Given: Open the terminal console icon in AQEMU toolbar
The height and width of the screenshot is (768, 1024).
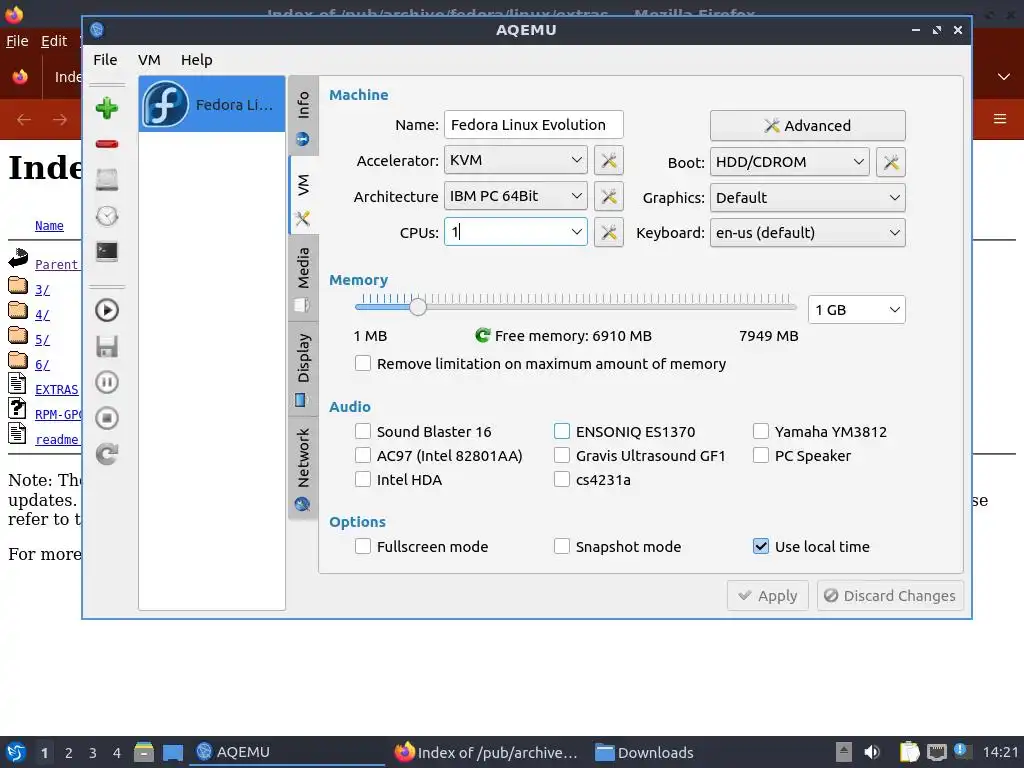Looking at the screenshot, I should pyautogui.click(x=106, y=251).
